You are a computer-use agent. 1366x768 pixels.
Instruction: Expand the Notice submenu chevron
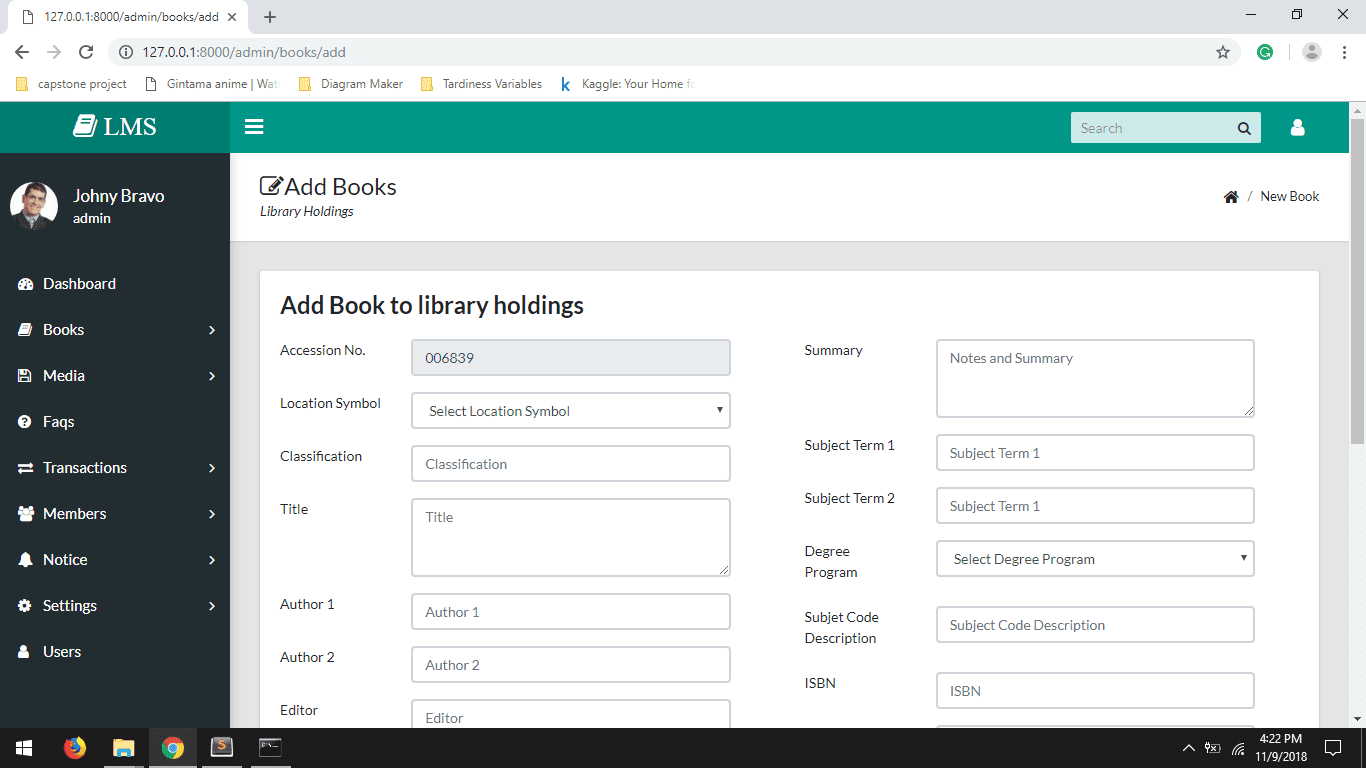(x=211, y=559)
